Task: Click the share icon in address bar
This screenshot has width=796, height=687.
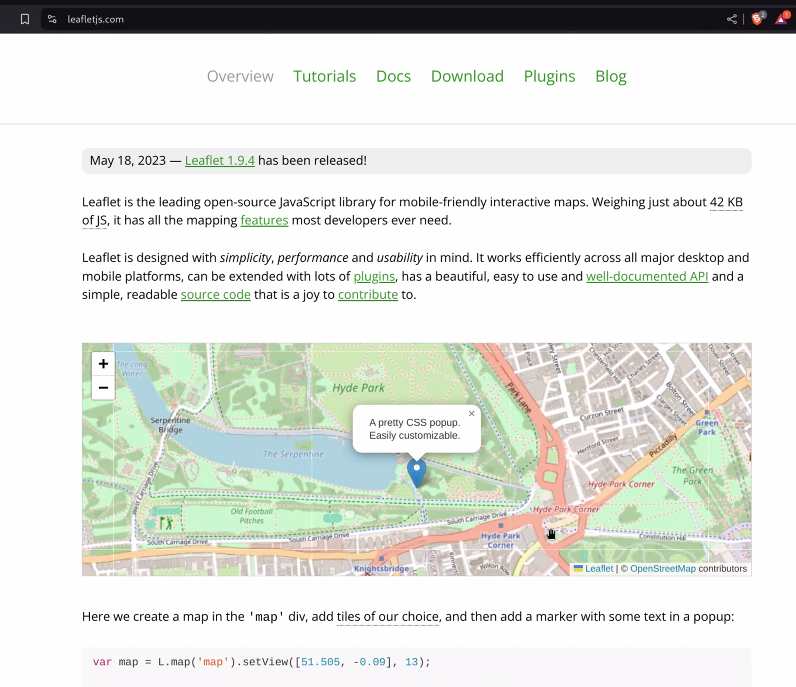Action: tap(732, 19)
